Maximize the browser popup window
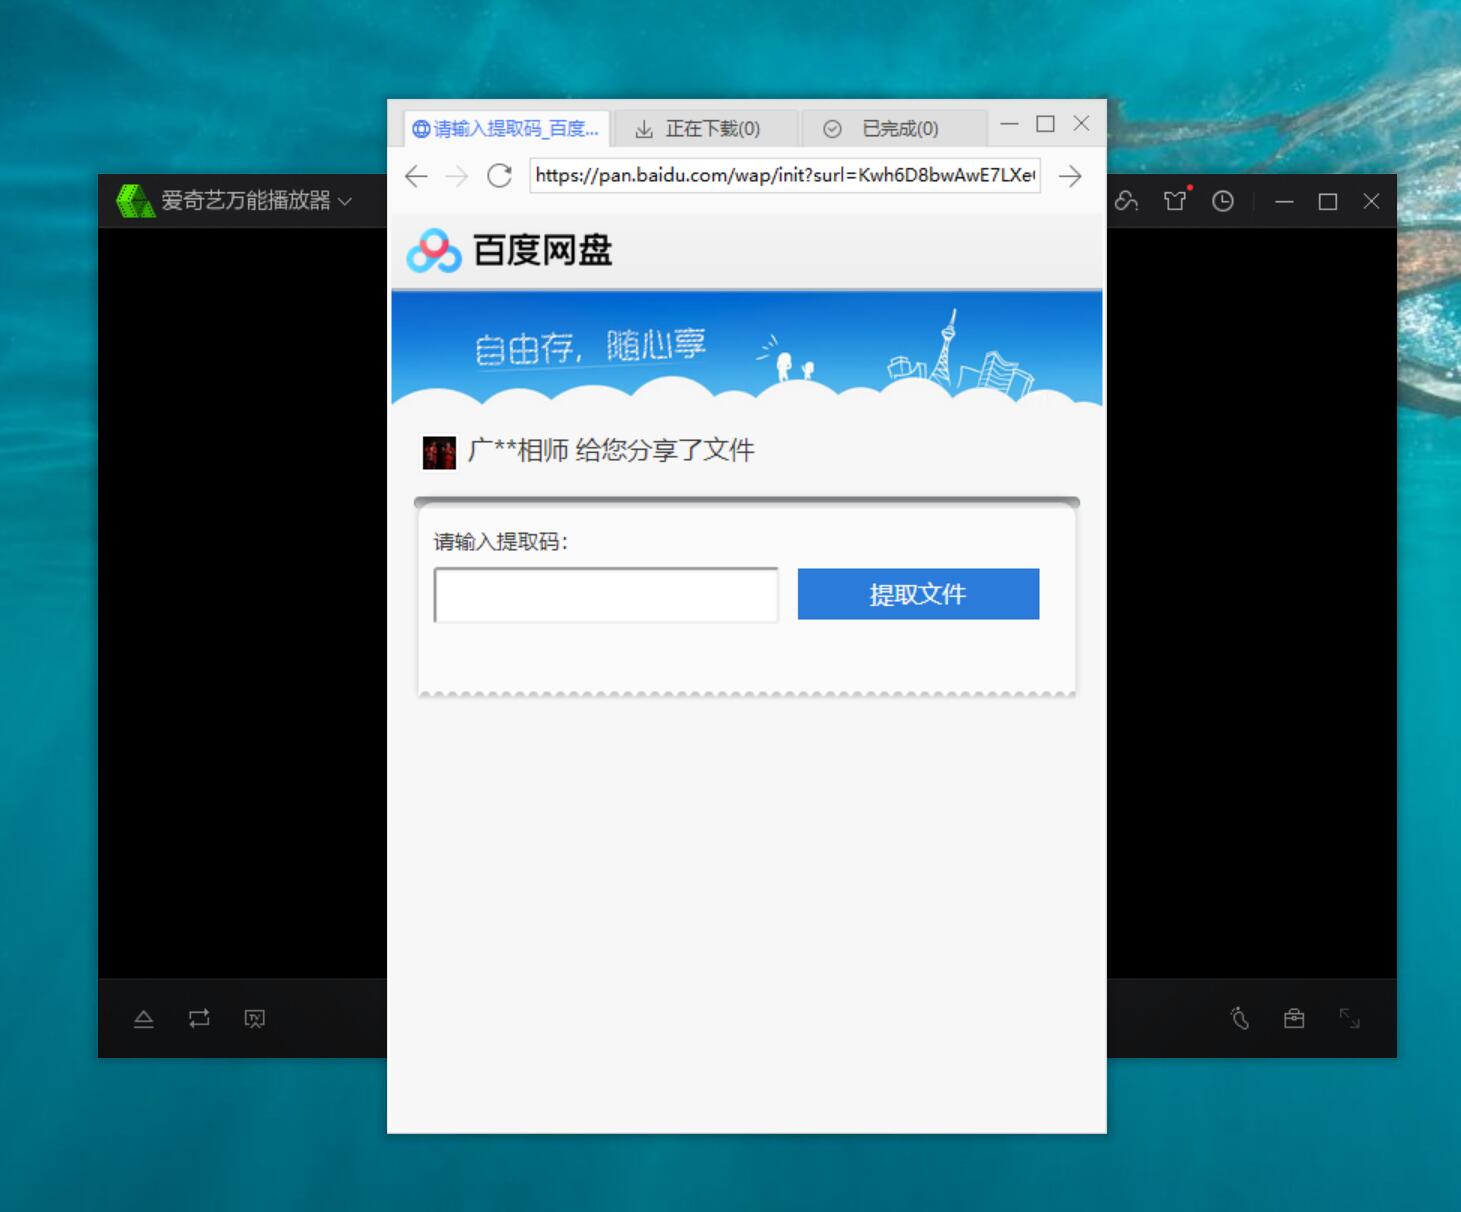This screenshot has height=1212, width=1461. click(1045, 124)
